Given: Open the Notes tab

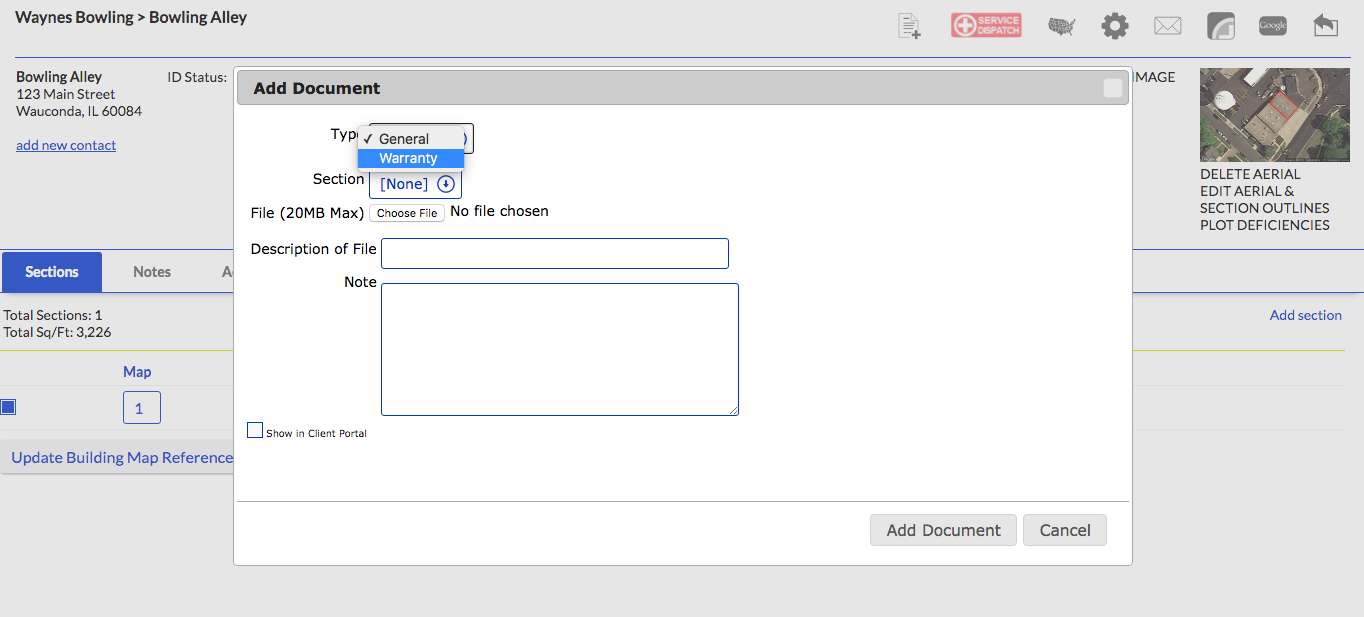Looking at the screenshot, I should click(x=152, y=272).
